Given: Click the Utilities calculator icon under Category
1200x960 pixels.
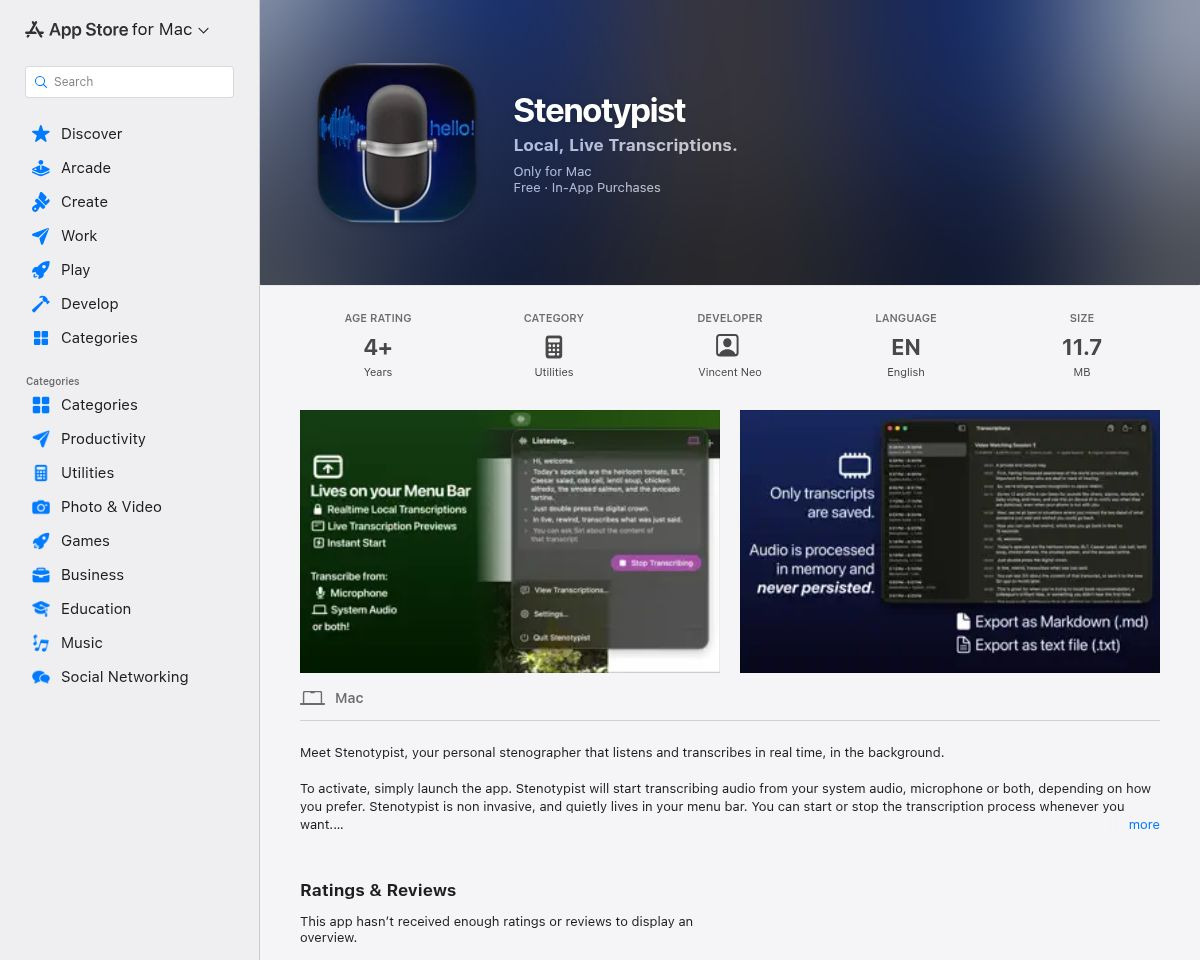Looking at the screenshot, I should tap(553, 347).
